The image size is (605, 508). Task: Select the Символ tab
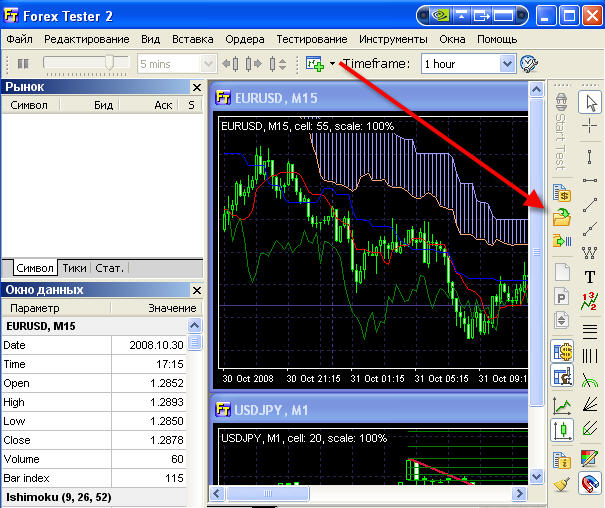tap(35, 268)
